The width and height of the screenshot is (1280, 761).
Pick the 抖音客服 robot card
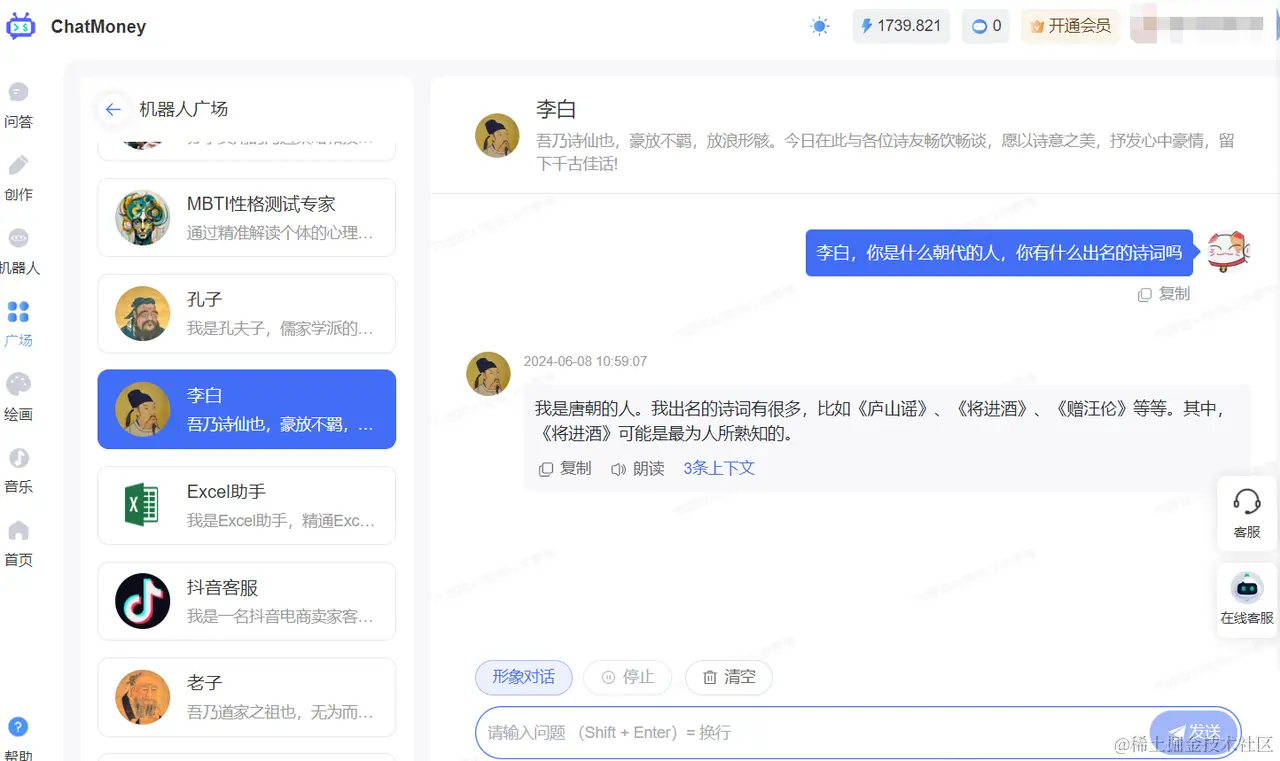pos(246,601)
